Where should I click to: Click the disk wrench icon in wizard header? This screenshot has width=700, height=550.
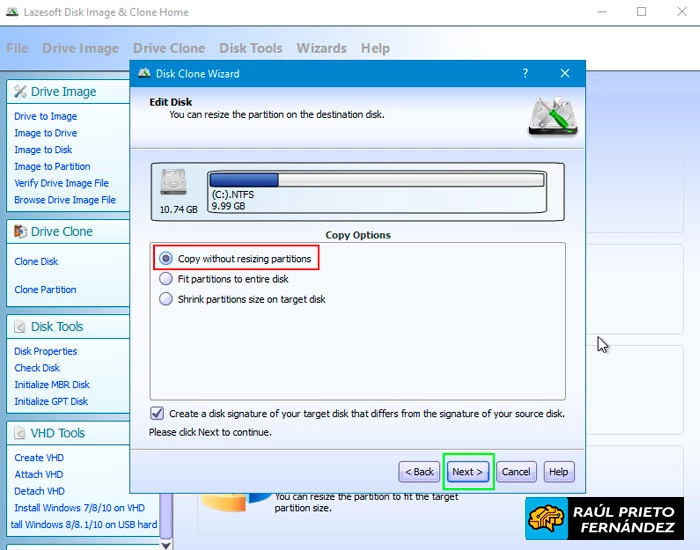[x=551, y=116]
